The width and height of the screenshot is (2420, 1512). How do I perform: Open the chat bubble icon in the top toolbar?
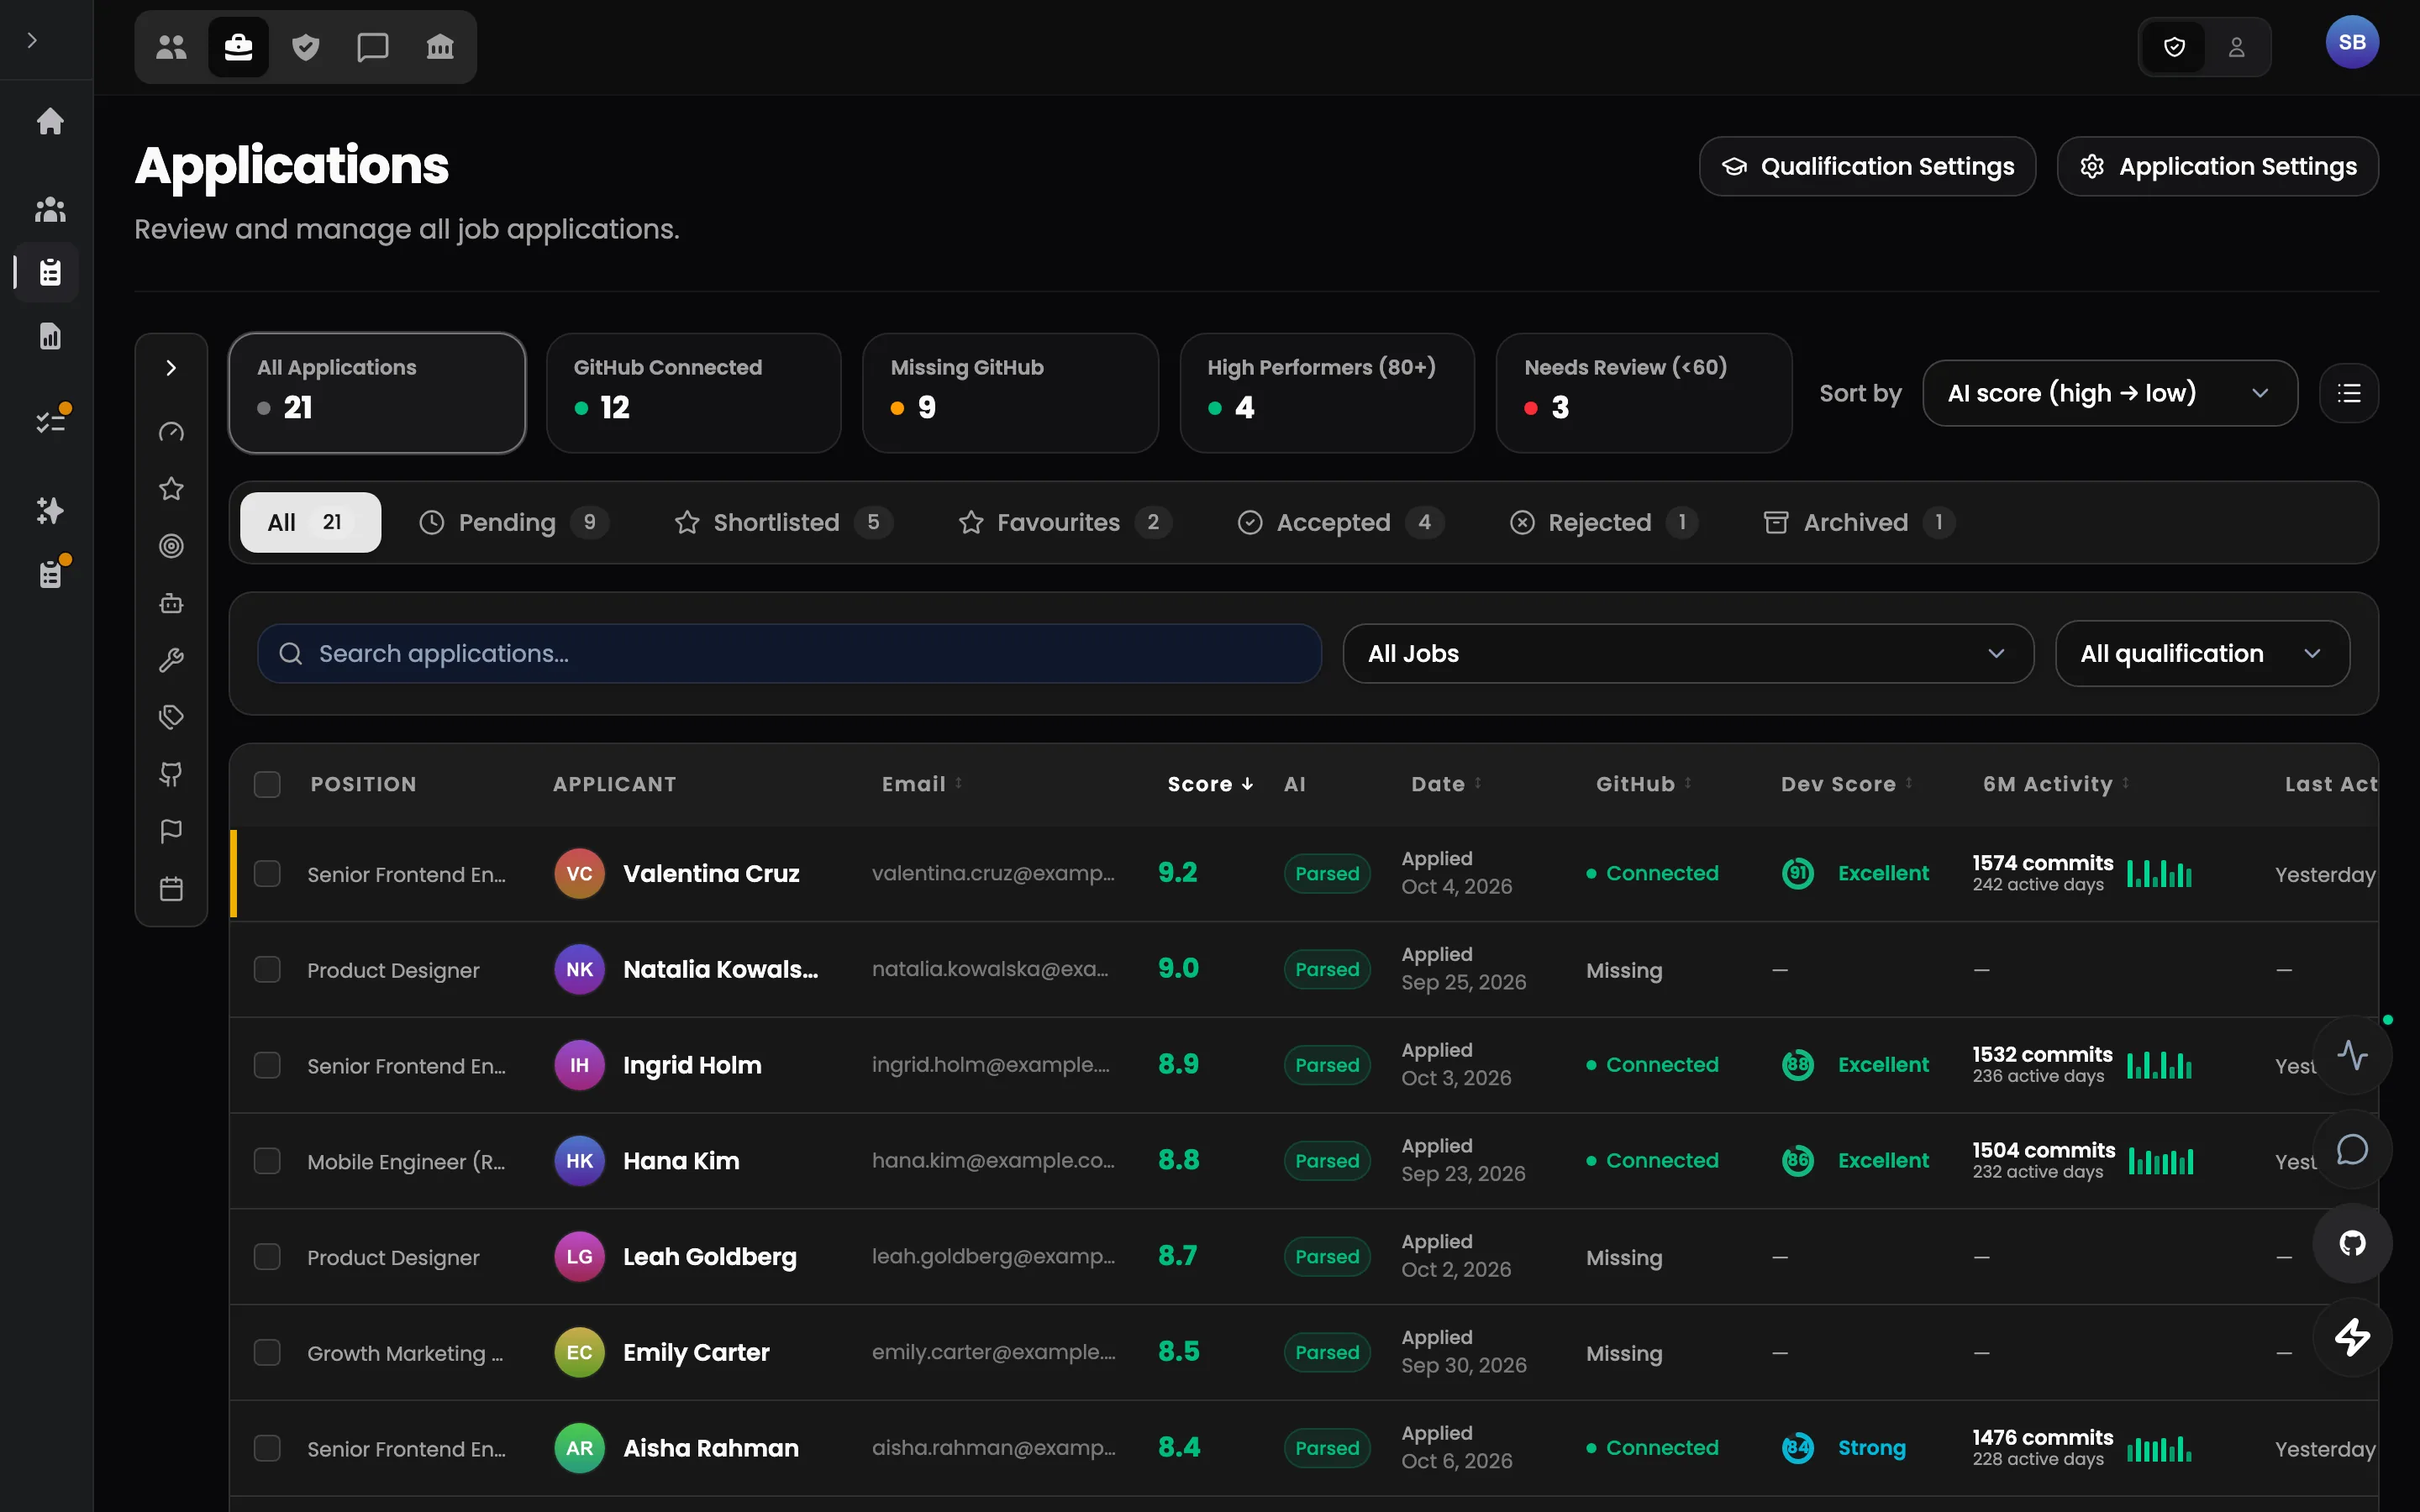coord(373,47)
